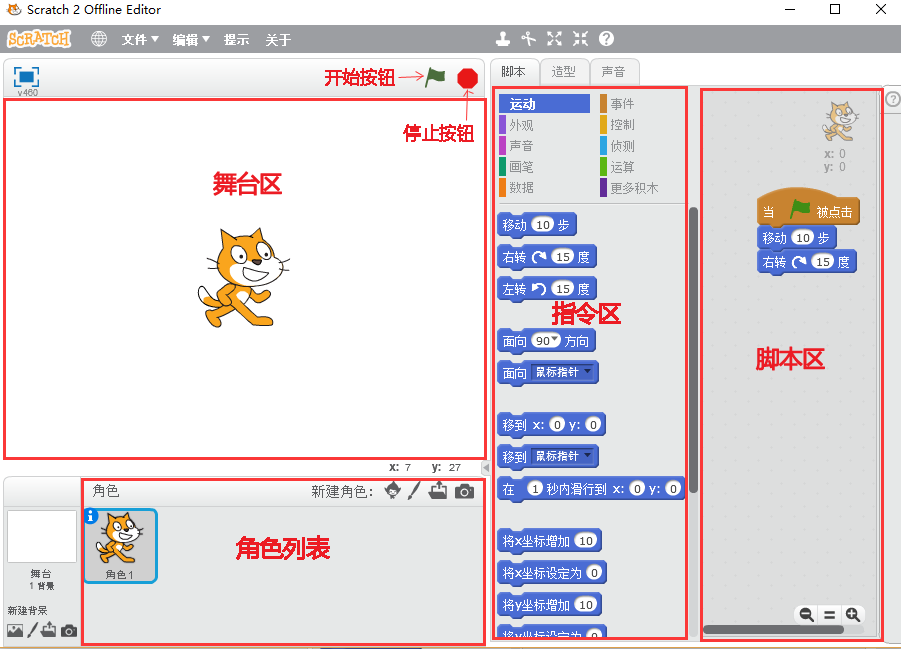The width and height of the screenshot is (901, 649).
Task: Open the 关于 menu
Action: pyautogui.click(x=278, y=39)
